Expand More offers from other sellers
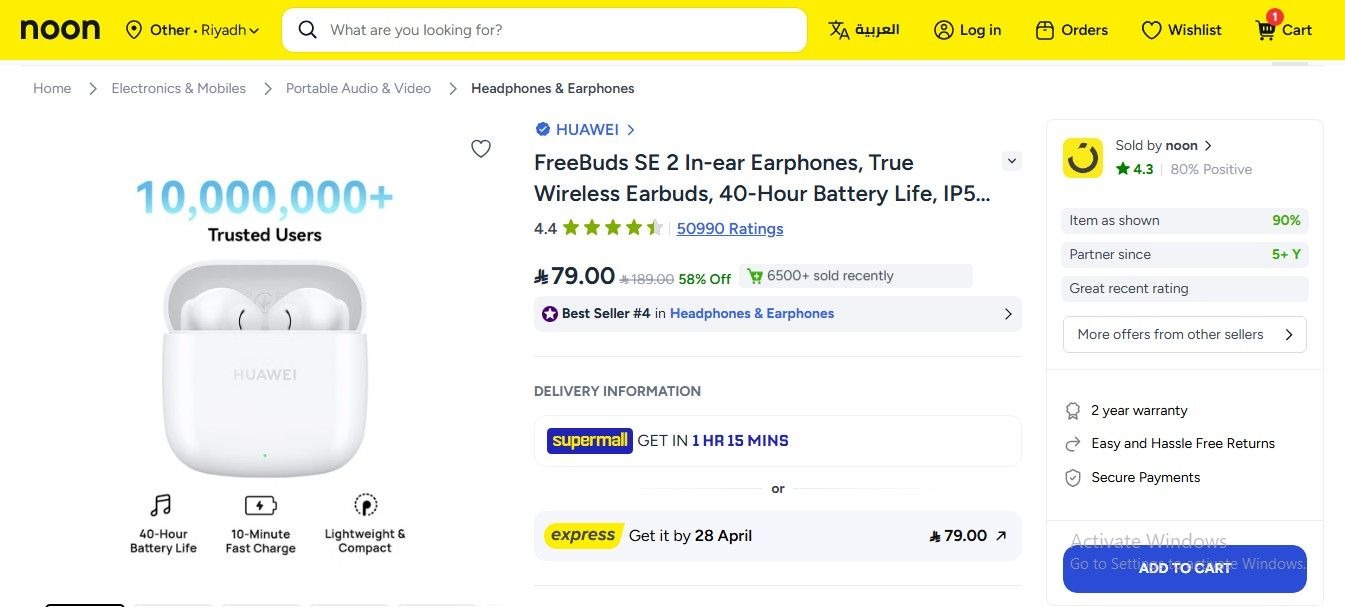 [1184, 334]
